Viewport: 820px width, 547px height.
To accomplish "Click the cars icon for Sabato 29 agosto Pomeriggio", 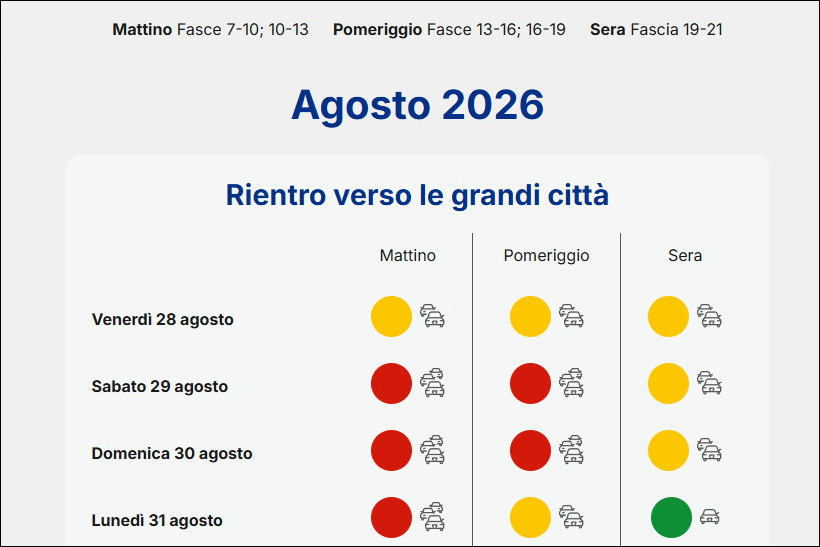I will (x=572, y=383).
